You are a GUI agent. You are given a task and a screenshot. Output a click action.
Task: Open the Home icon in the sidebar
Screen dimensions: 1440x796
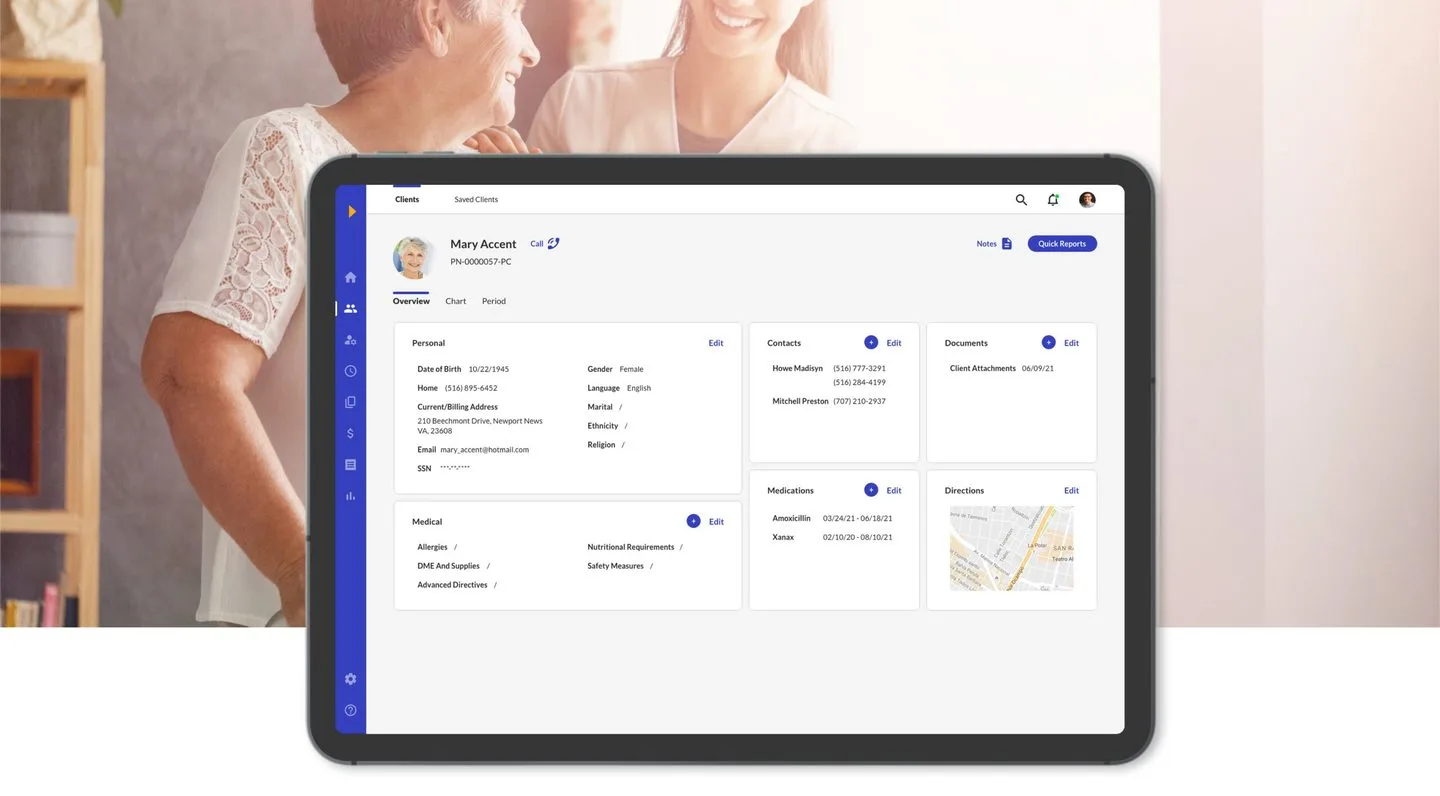(x=350, y=276)
